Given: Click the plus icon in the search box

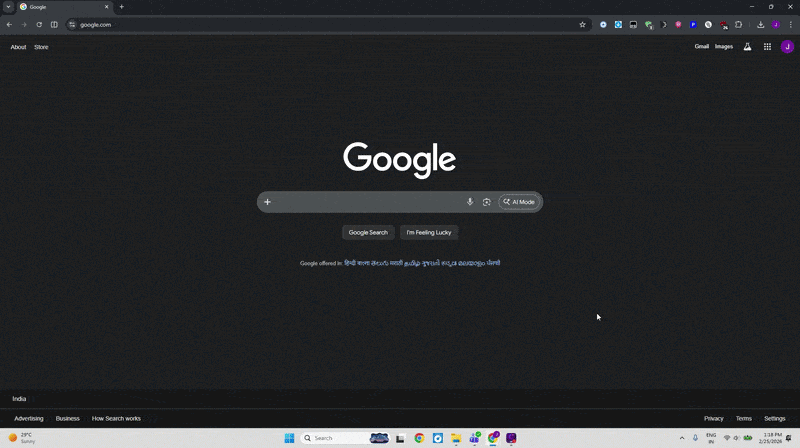Looking at the screenshot, I should tap(267, 202).
